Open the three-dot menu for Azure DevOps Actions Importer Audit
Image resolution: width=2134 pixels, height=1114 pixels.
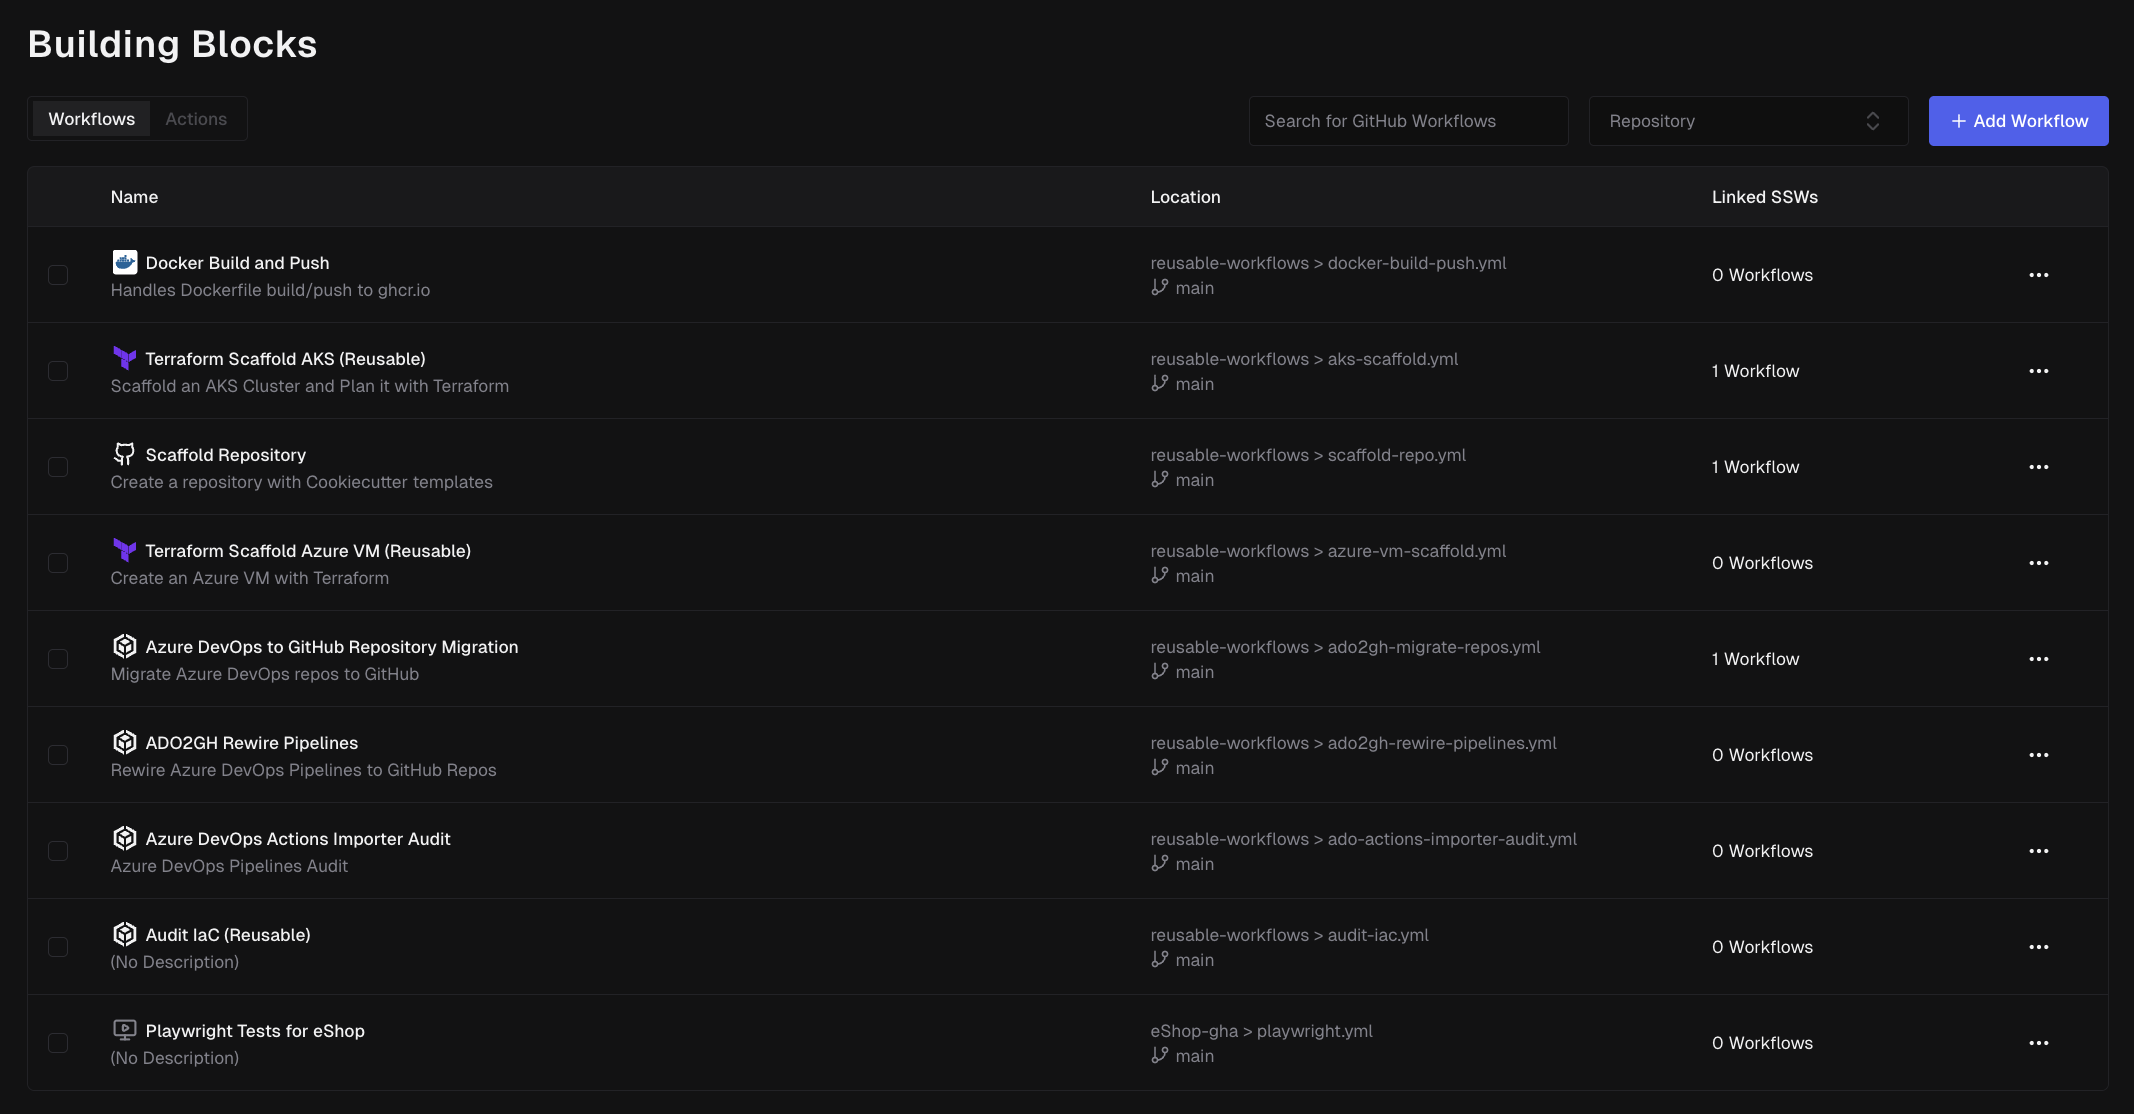click(x=2040, y=850)
